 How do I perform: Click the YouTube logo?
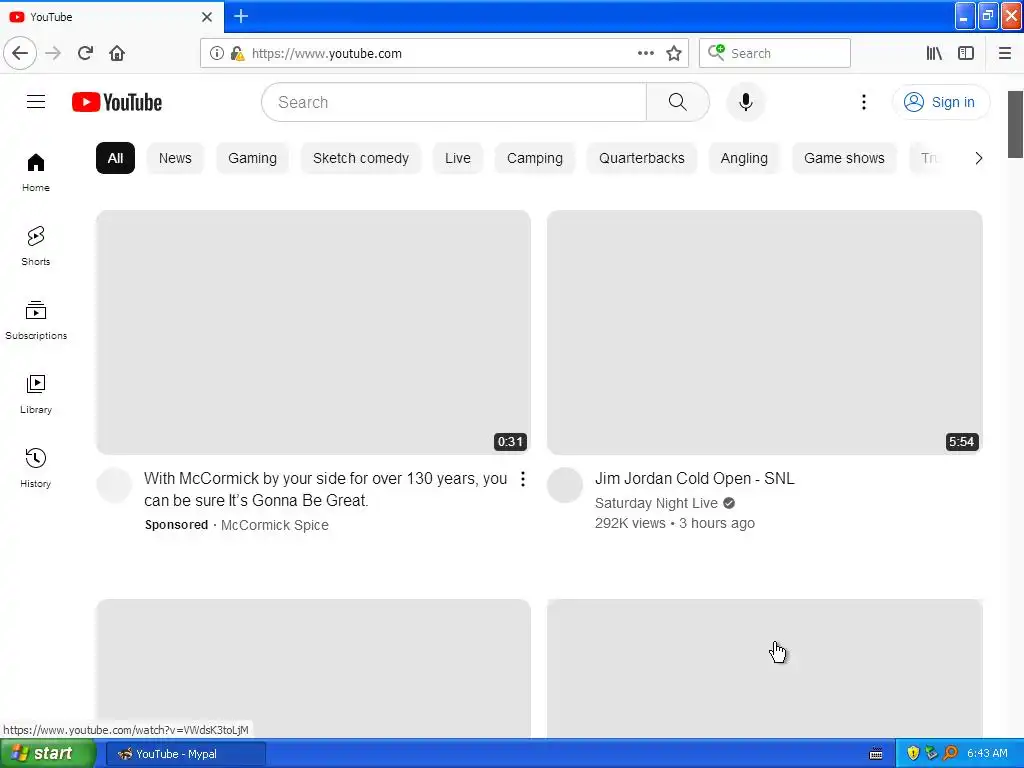(x=117, y=102)
